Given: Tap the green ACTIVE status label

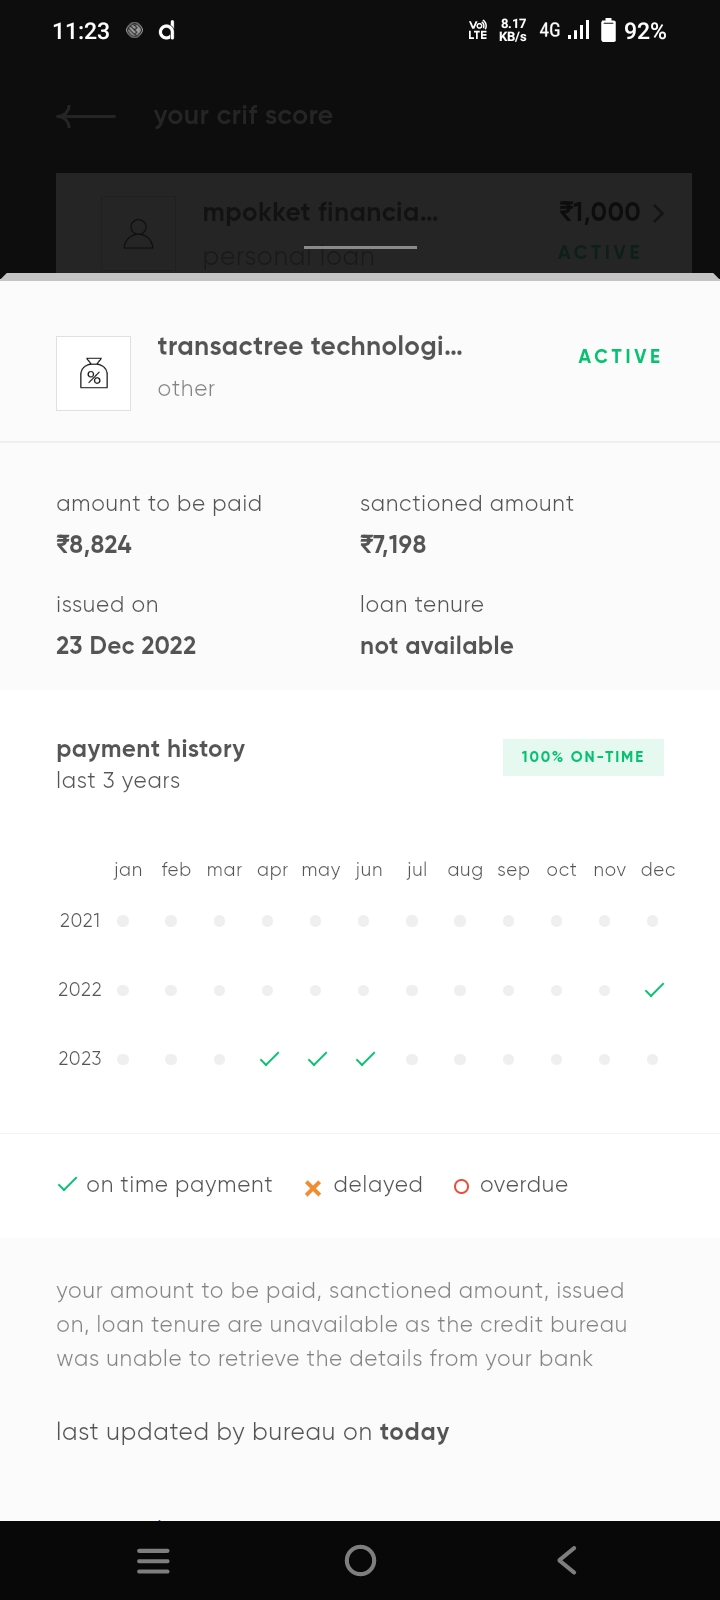Looking at the screenshot, I should 620,357.
